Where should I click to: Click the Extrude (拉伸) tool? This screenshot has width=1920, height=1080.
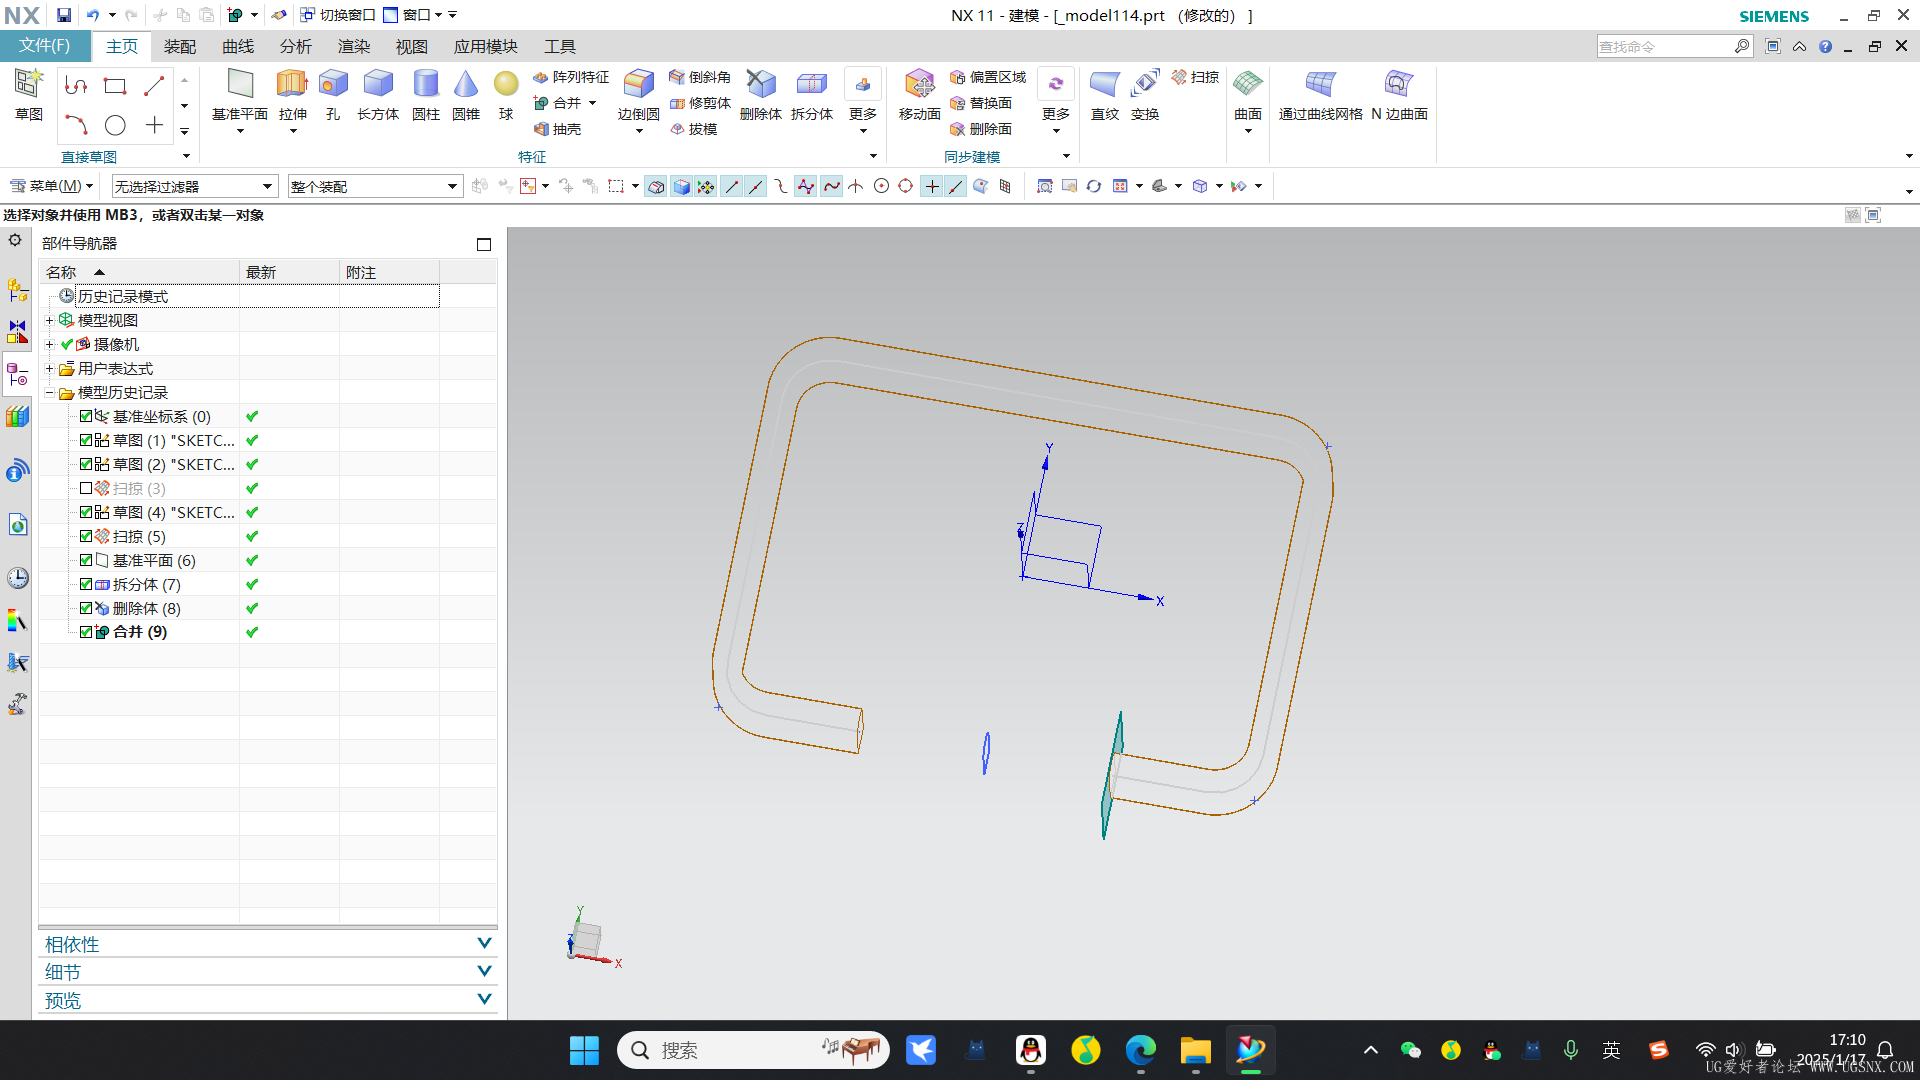(292, 95)
